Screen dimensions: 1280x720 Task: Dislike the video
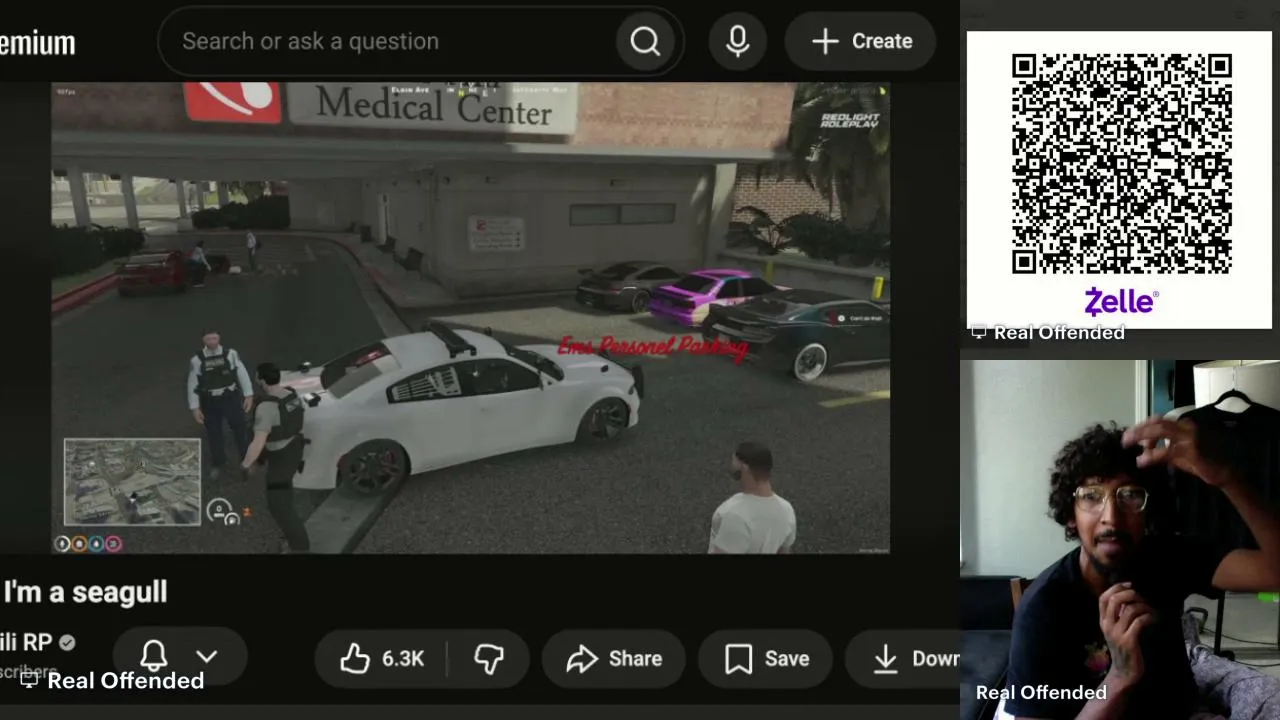[489, 658]
